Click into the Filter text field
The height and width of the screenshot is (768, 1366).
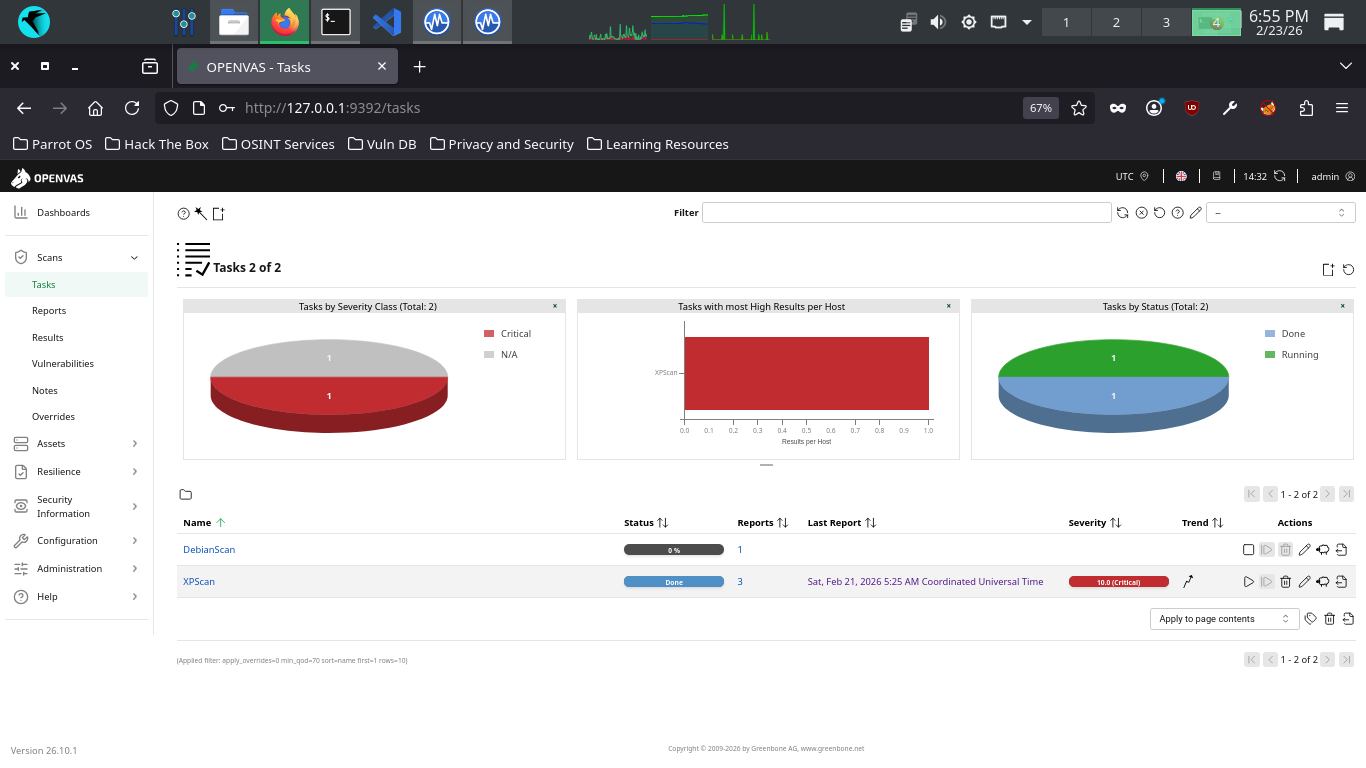pos(906,213)
